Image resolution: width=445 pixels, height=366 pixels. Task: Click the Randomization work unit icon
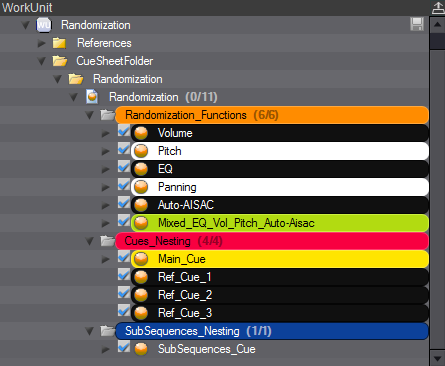[x=44, y=25]
